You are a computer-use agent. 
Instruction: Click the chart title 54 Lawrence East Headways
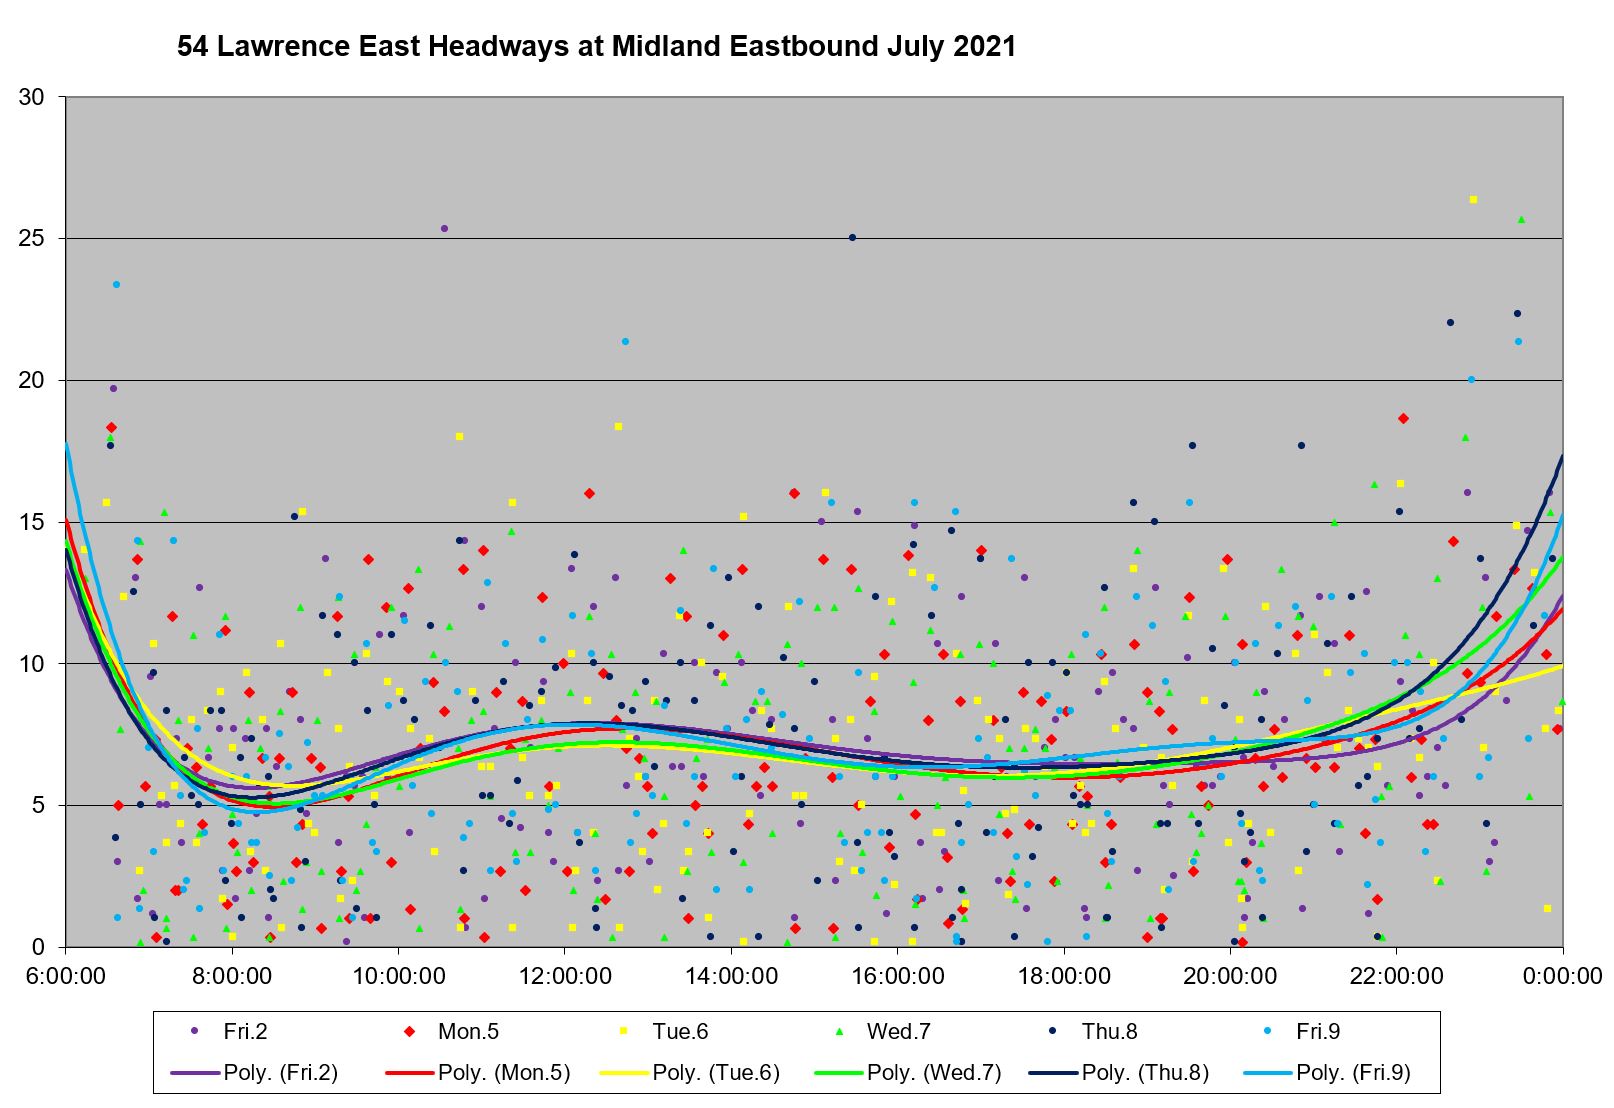point(596,46)
